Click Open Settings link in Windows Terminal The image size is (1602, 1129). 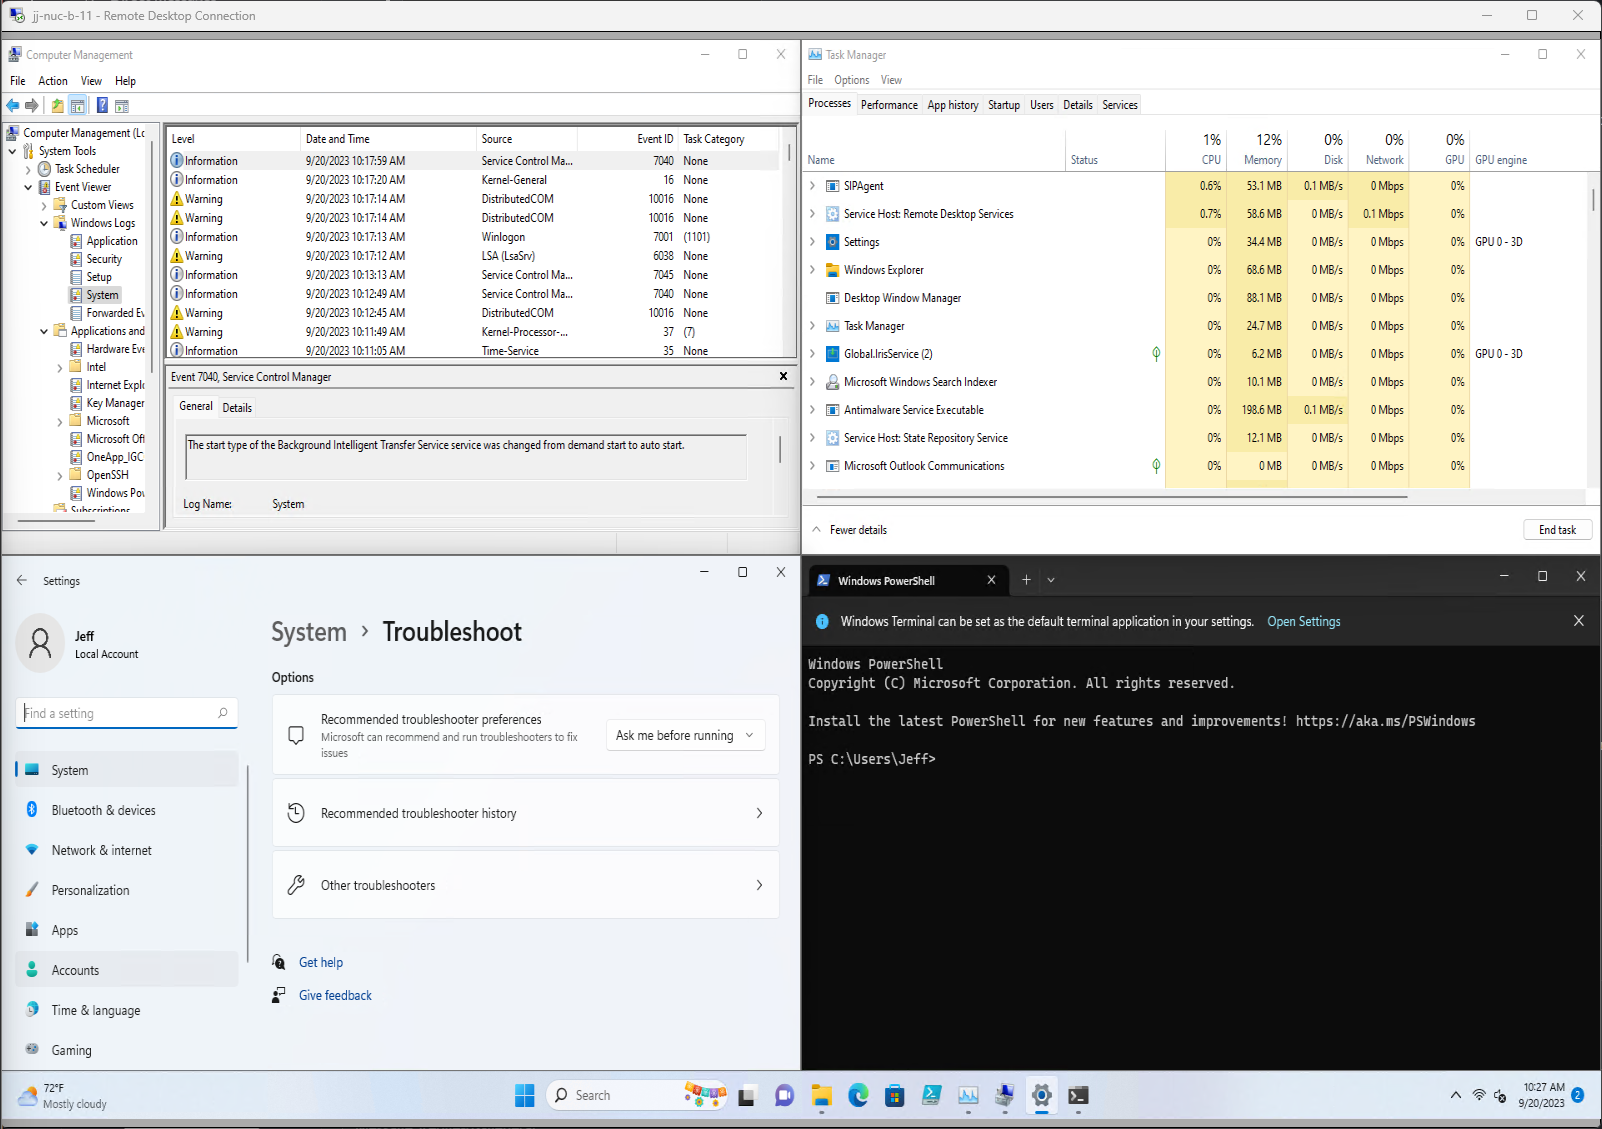point(1304,621)
